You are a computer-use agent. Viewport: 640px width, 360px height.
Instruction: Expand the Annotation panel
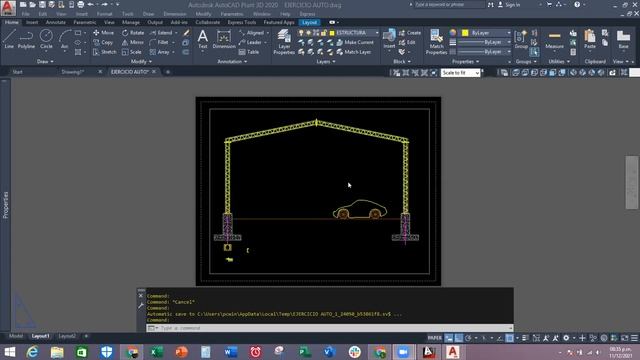(232, 62)
